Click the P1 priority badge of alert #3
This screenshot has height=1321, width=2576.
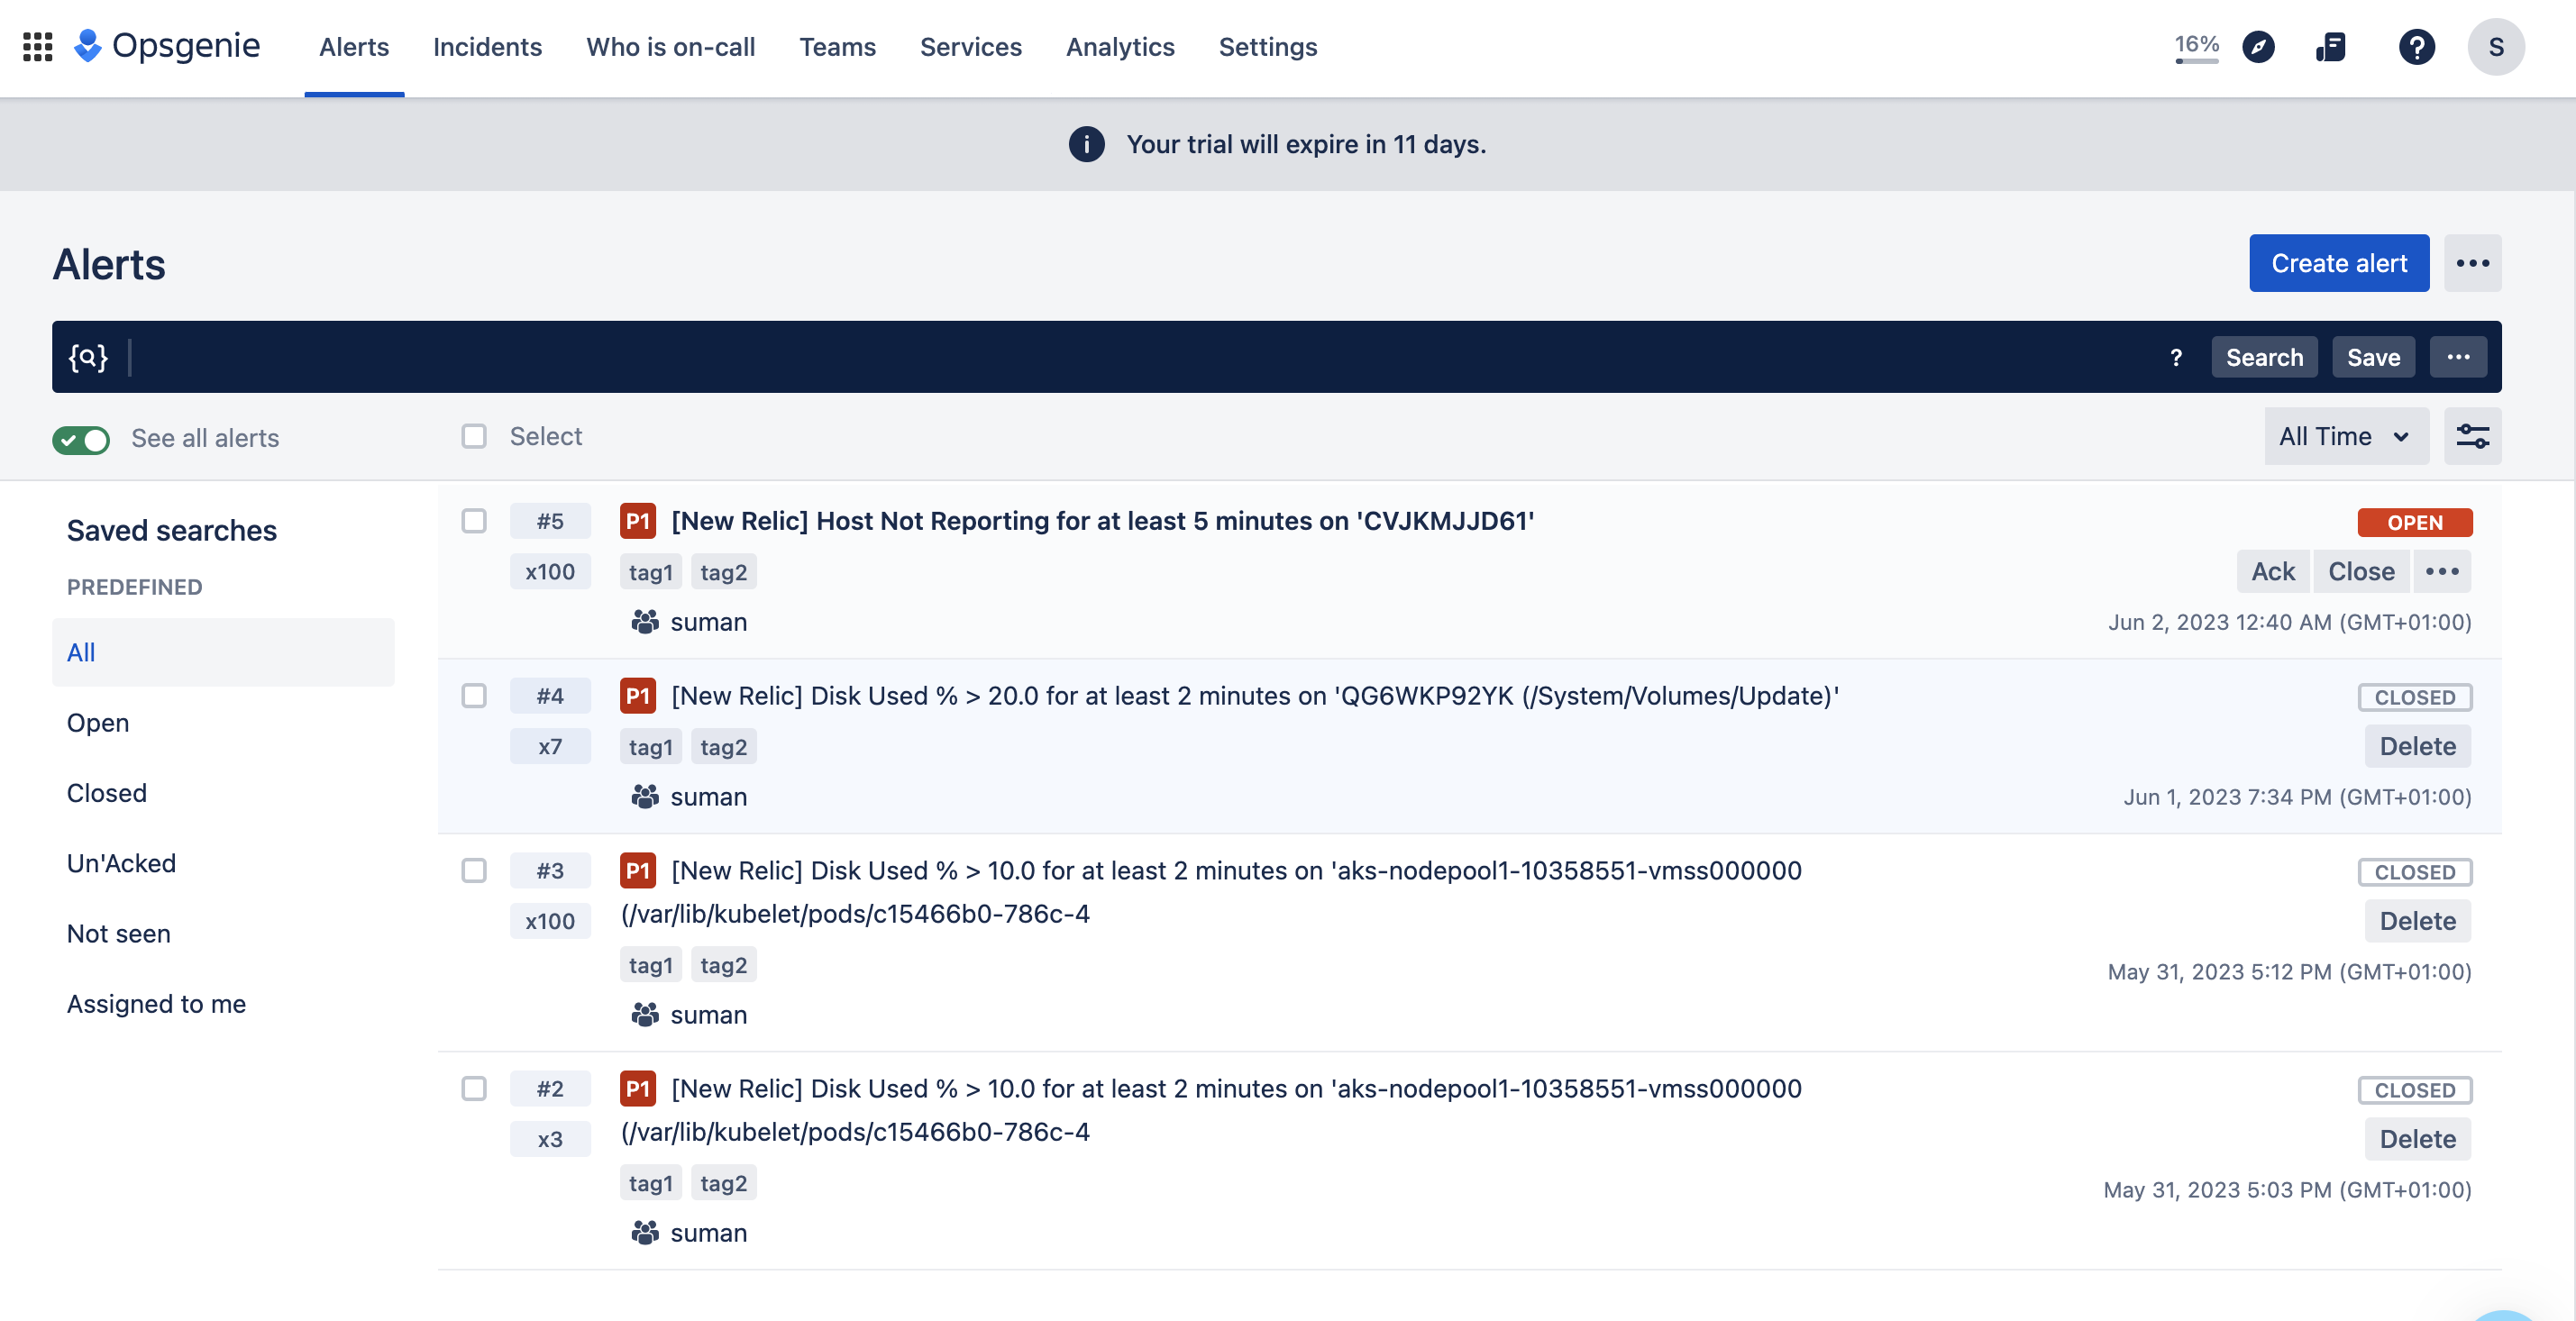[x=637, y=870]
